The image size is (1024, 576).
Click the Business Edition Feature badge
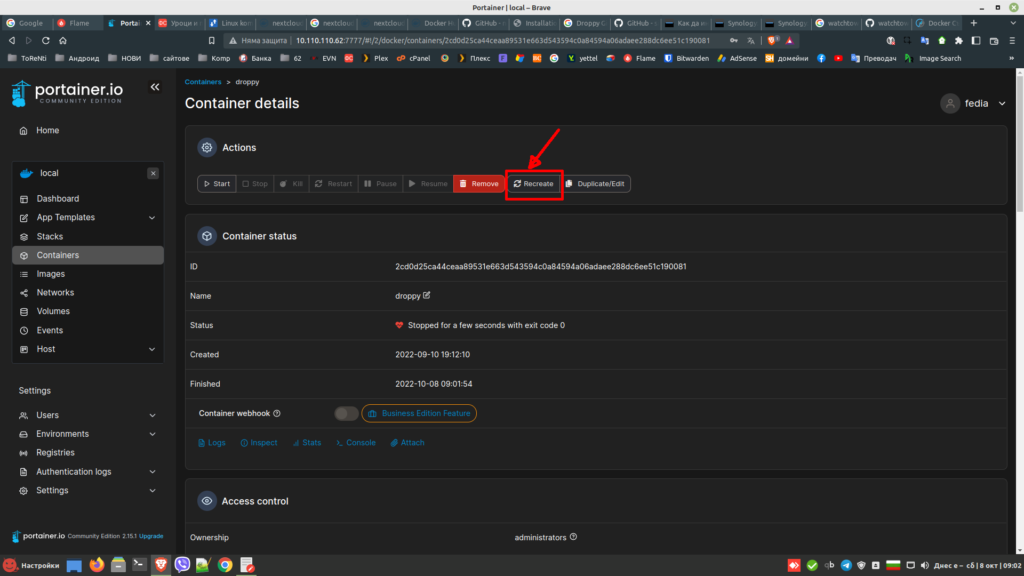tap(419, 413)
